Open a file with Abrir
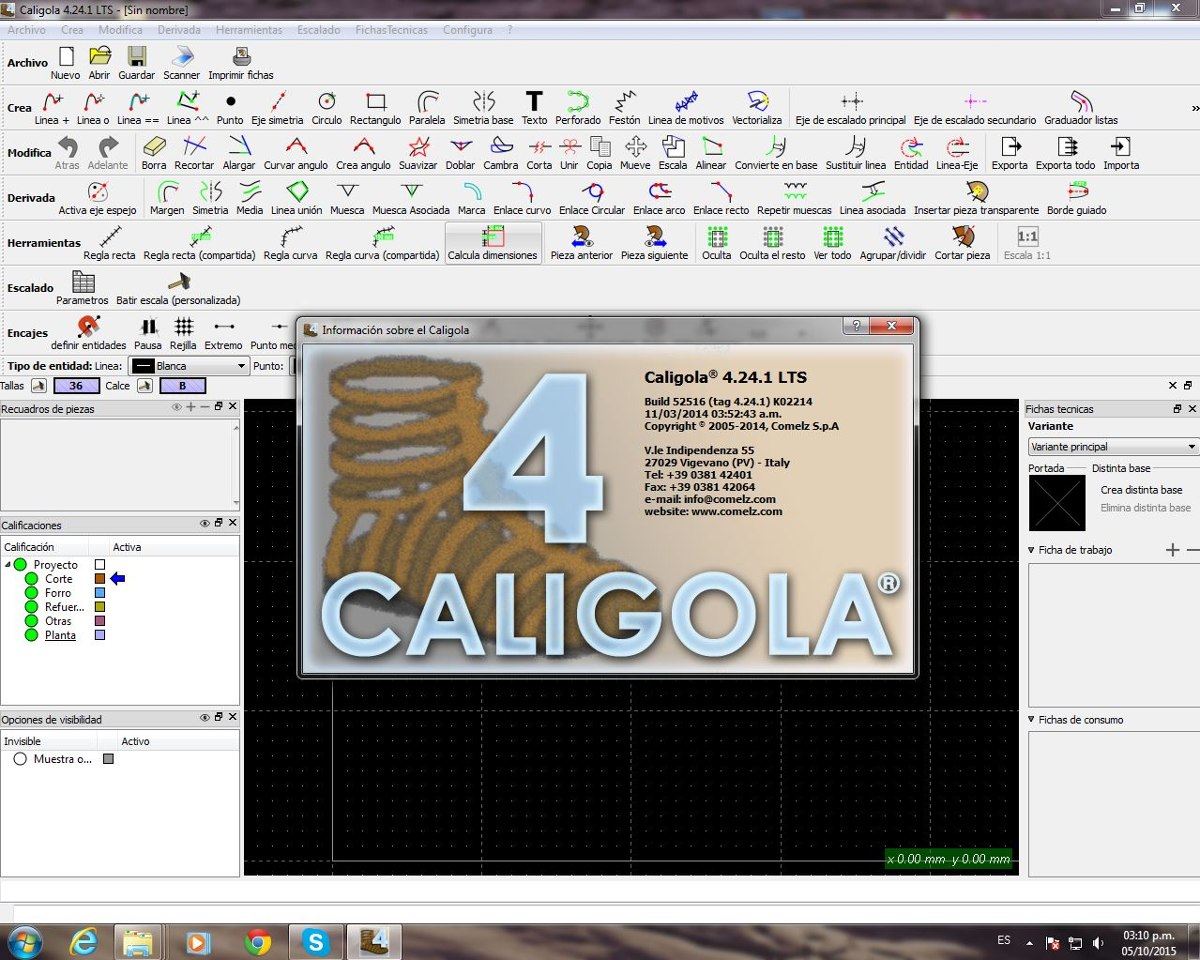 (x=99, y=56)
